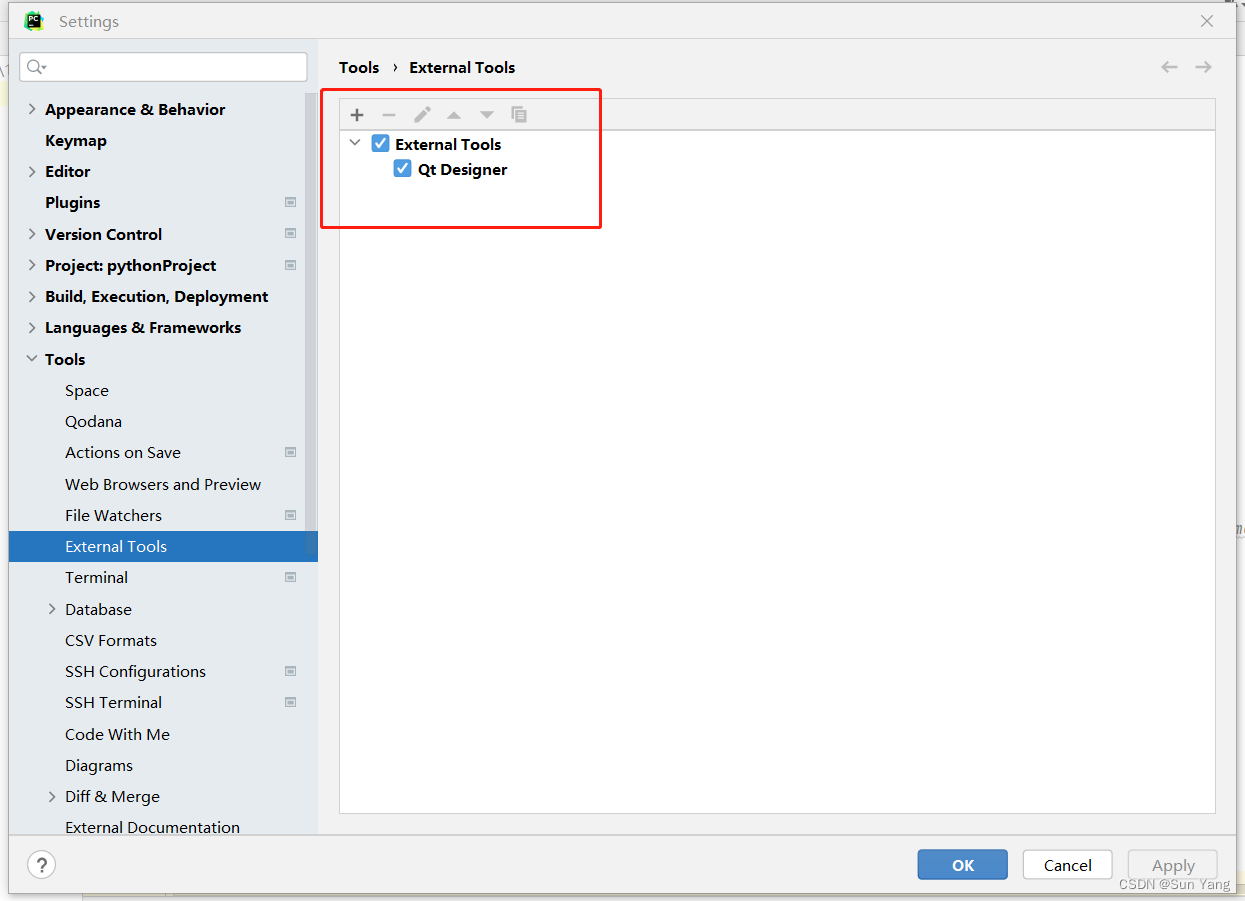Viewport: 1245px width, 901px height.
Task: Click the Apply button
Action: 1173,865
